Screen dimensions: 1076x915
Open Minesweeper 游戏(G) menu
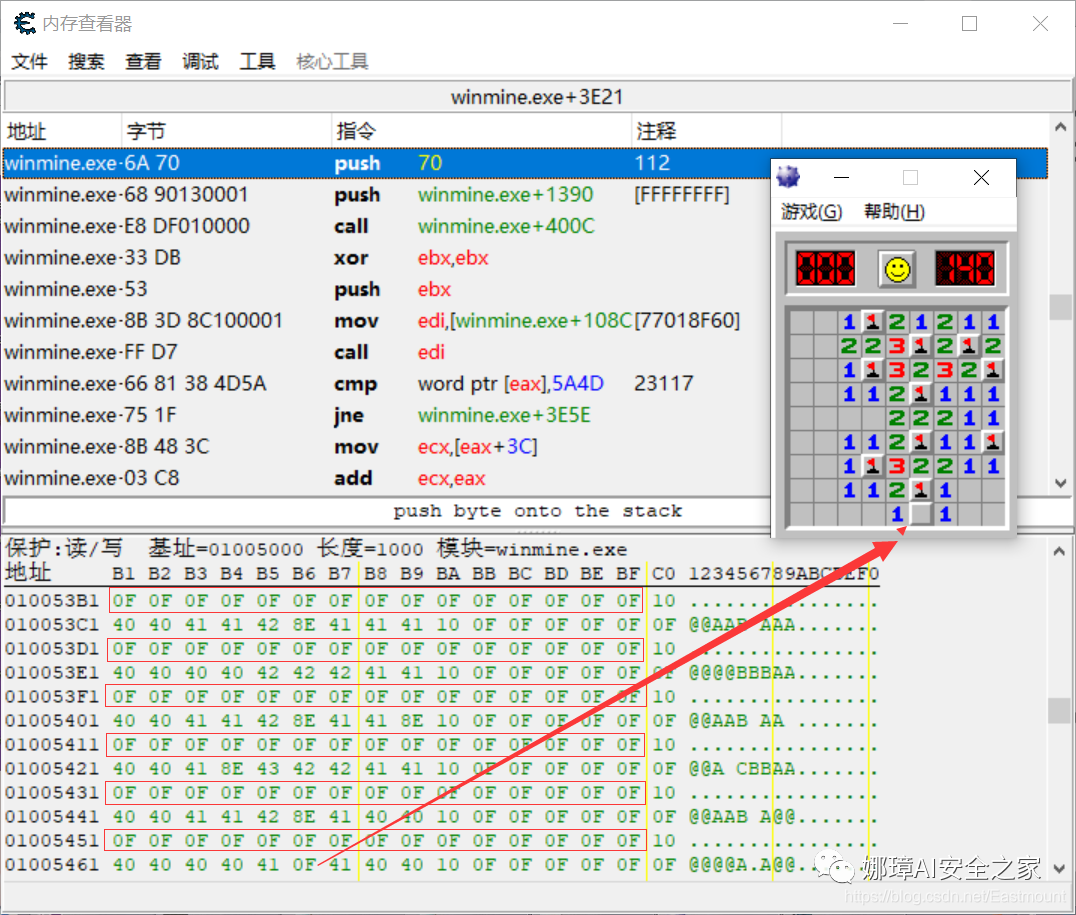(812, 211)
